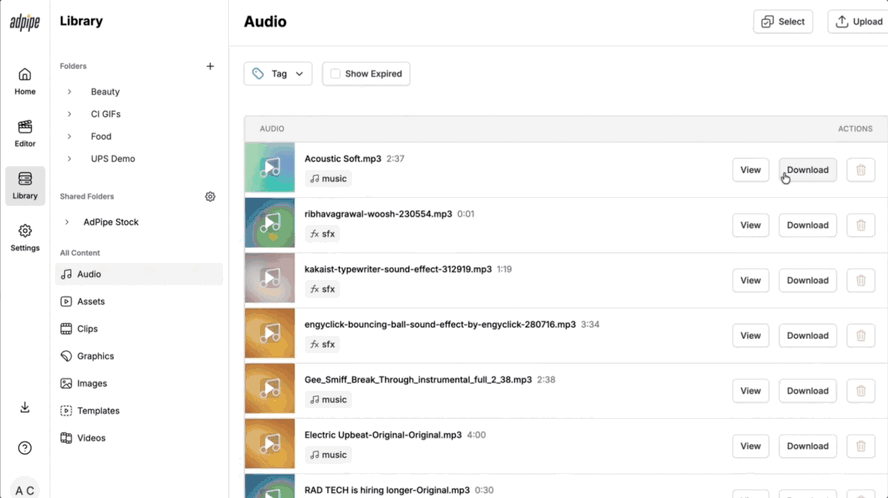Enable the Show Expired checkbox

click(x=335, y=74)
